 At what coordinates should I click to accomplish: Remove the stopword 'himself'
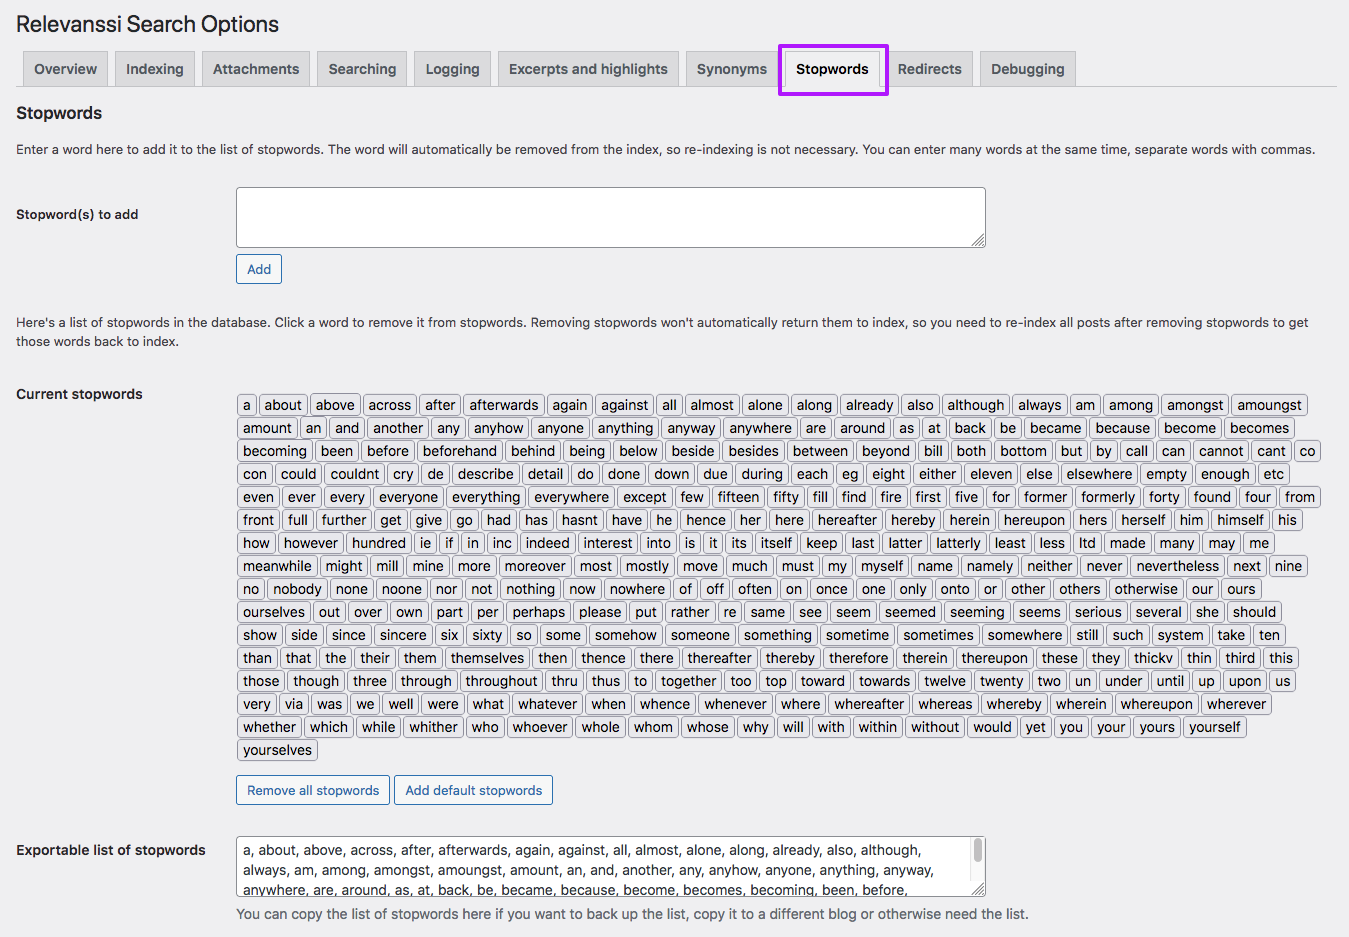(1240, 520)
